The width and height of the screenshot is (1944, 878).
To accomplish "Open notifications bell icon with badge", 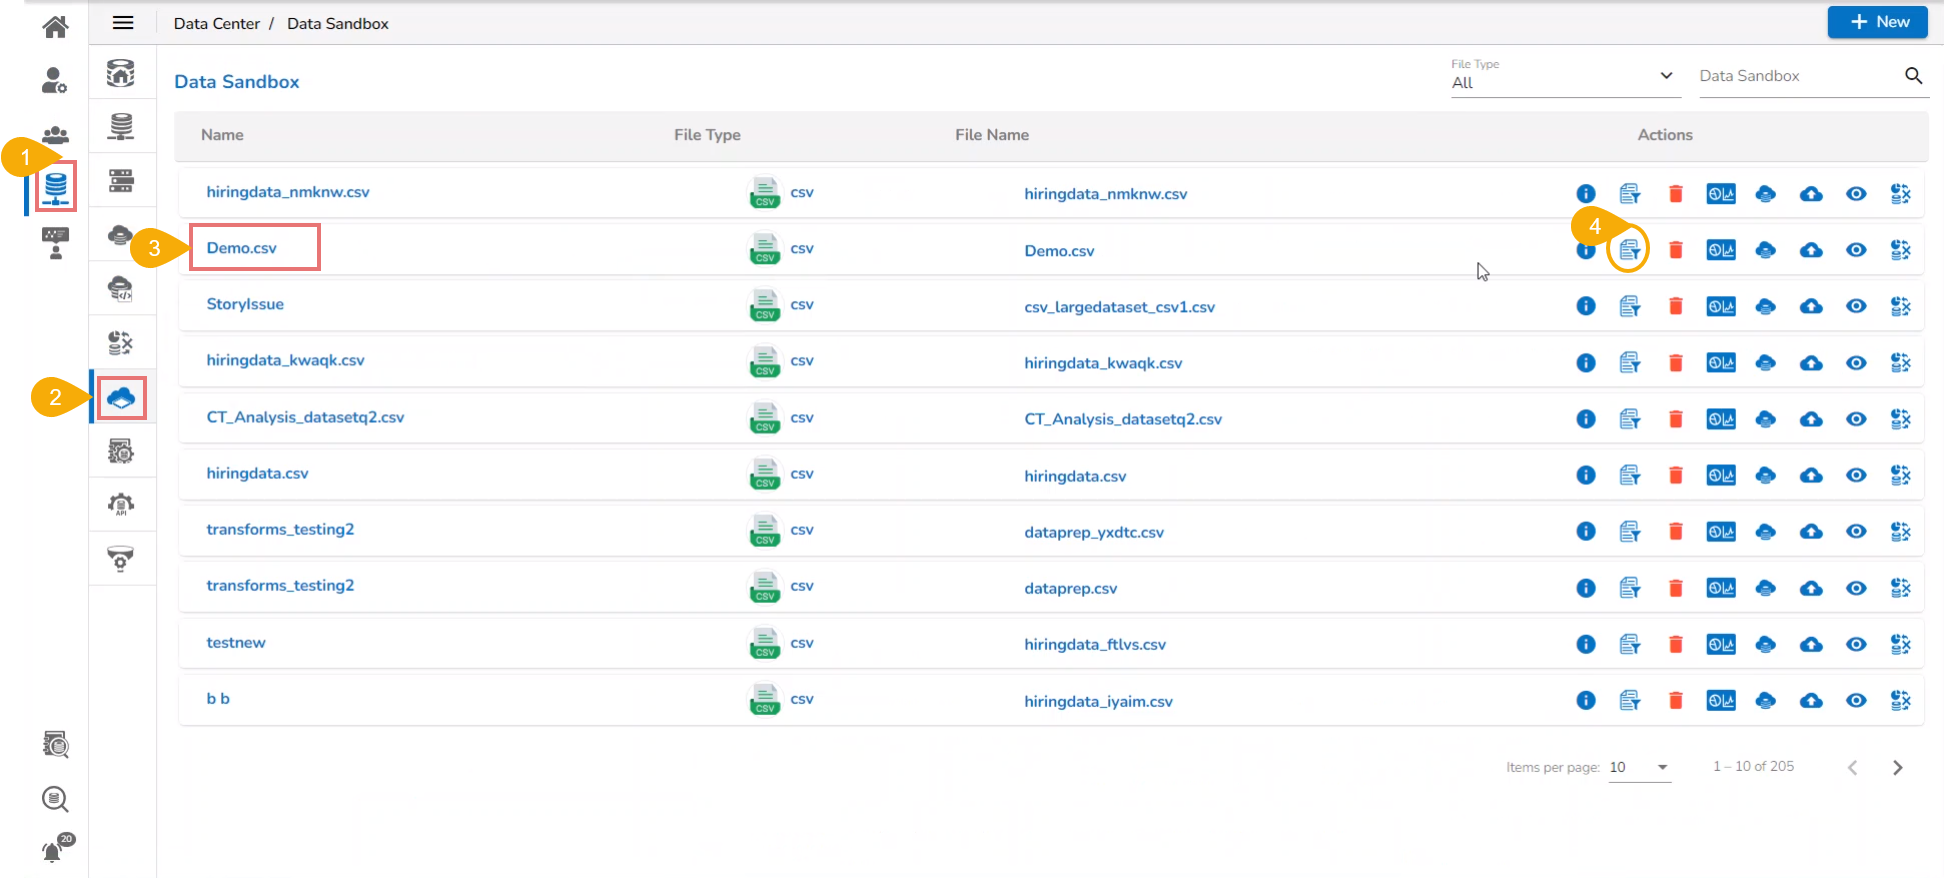I will (54, 850).
